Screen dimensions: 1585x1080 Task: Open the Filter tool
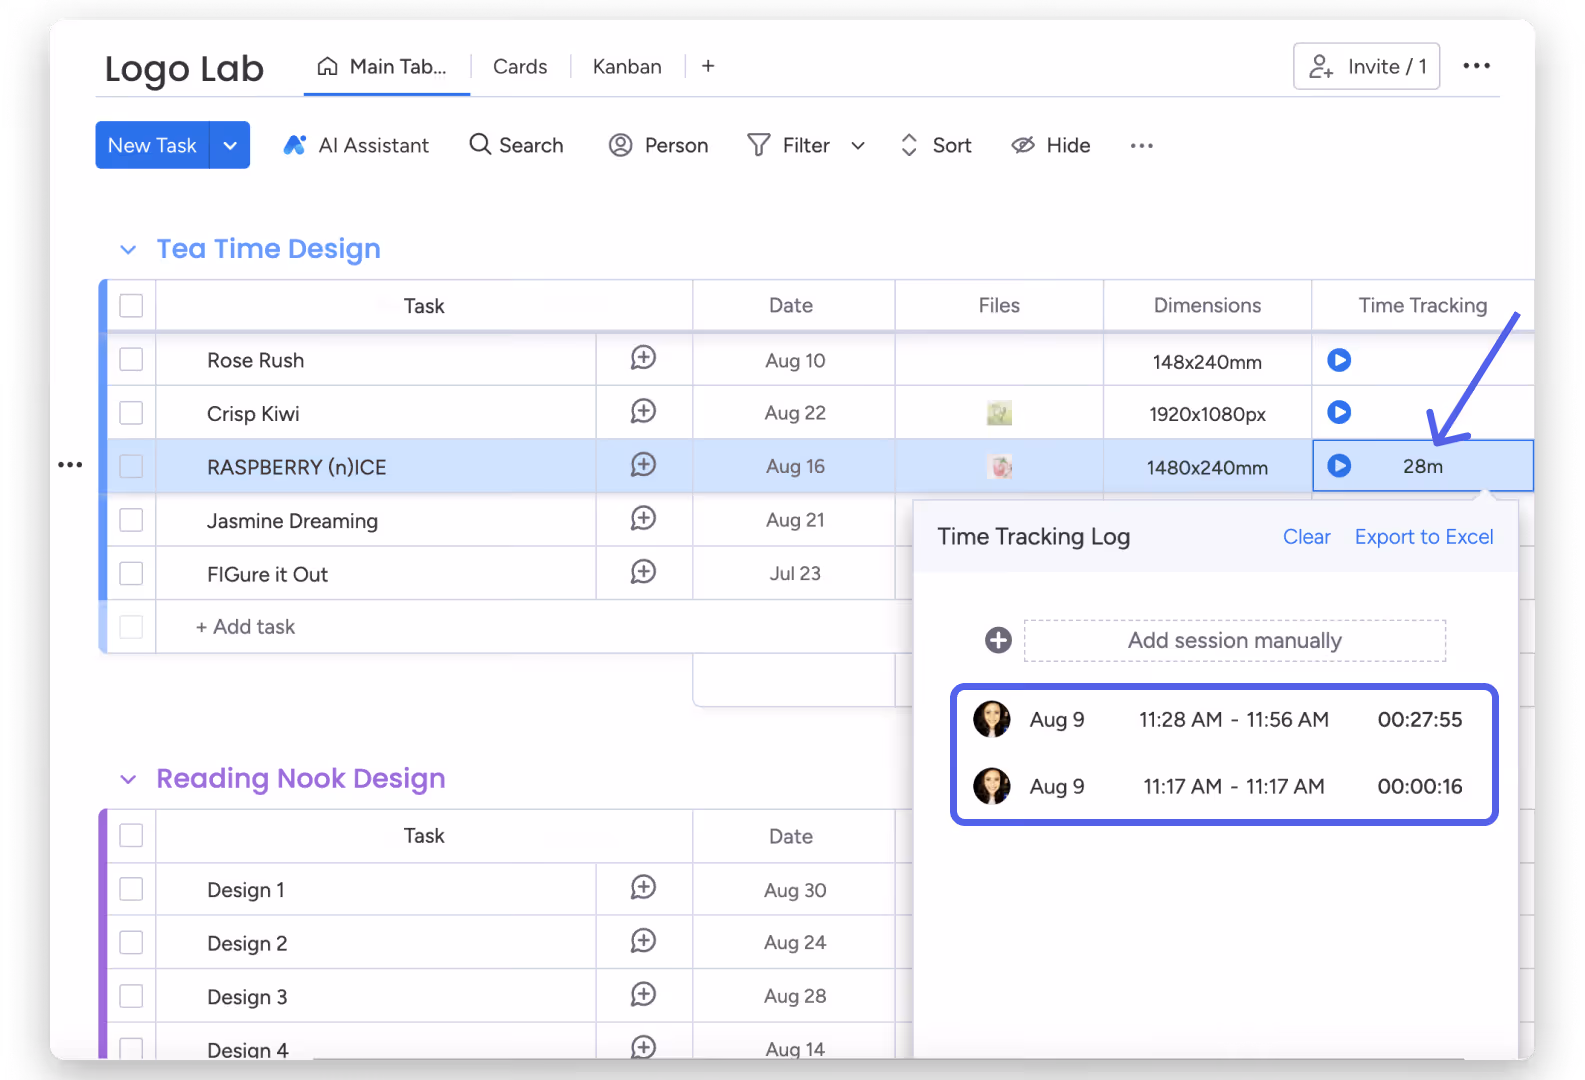point(788,145)
